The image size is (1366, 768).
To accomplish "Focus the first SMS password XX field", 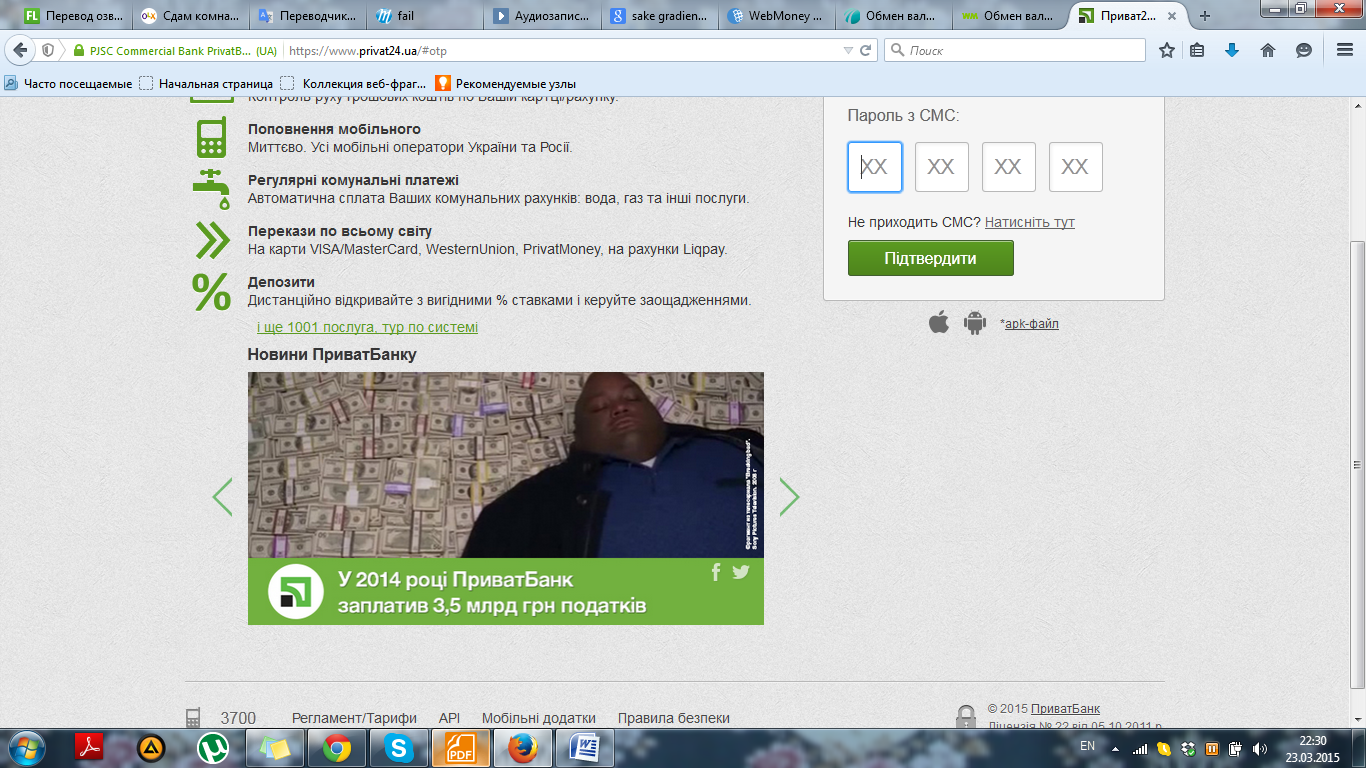I will coord(875,167).
